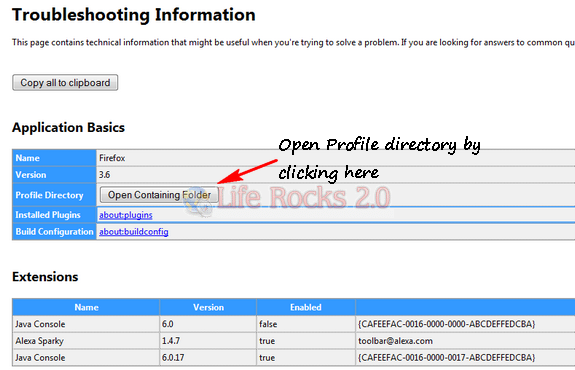This screenshot has height=370, width=575.
Task: Follow the about:buildconfig link
Action: (x=133, y=232)
